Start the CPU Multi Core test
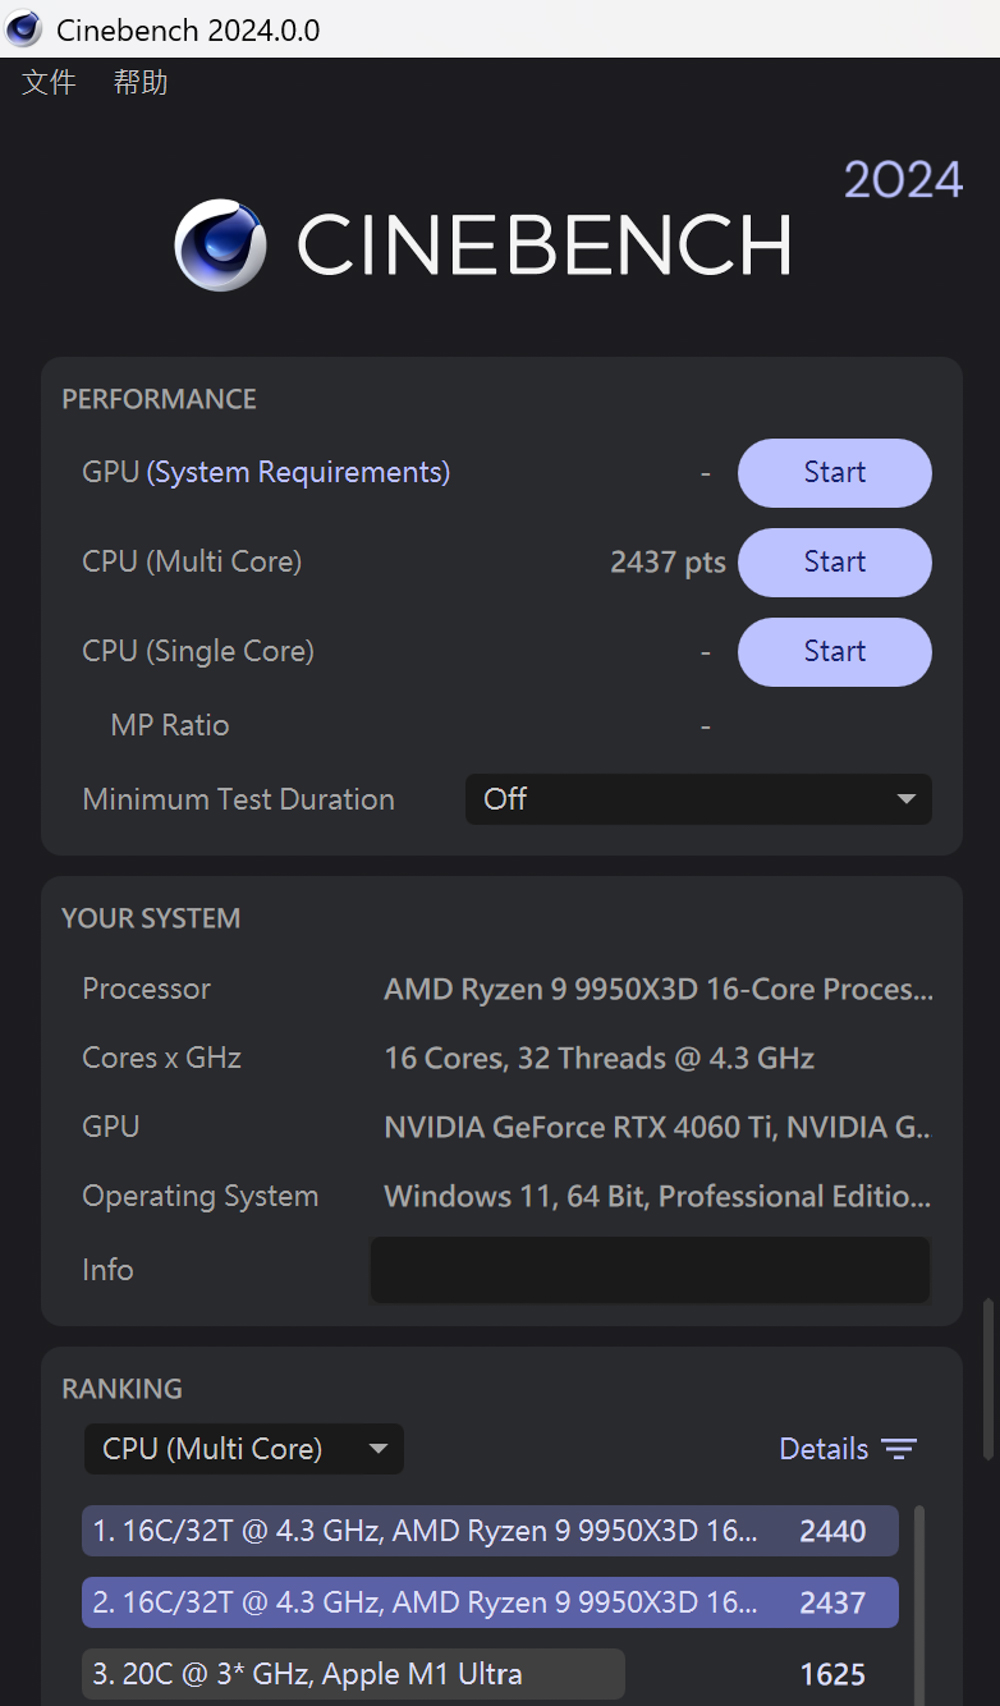The height and width of the screenshot is (1706, 1000). (834, 562)
